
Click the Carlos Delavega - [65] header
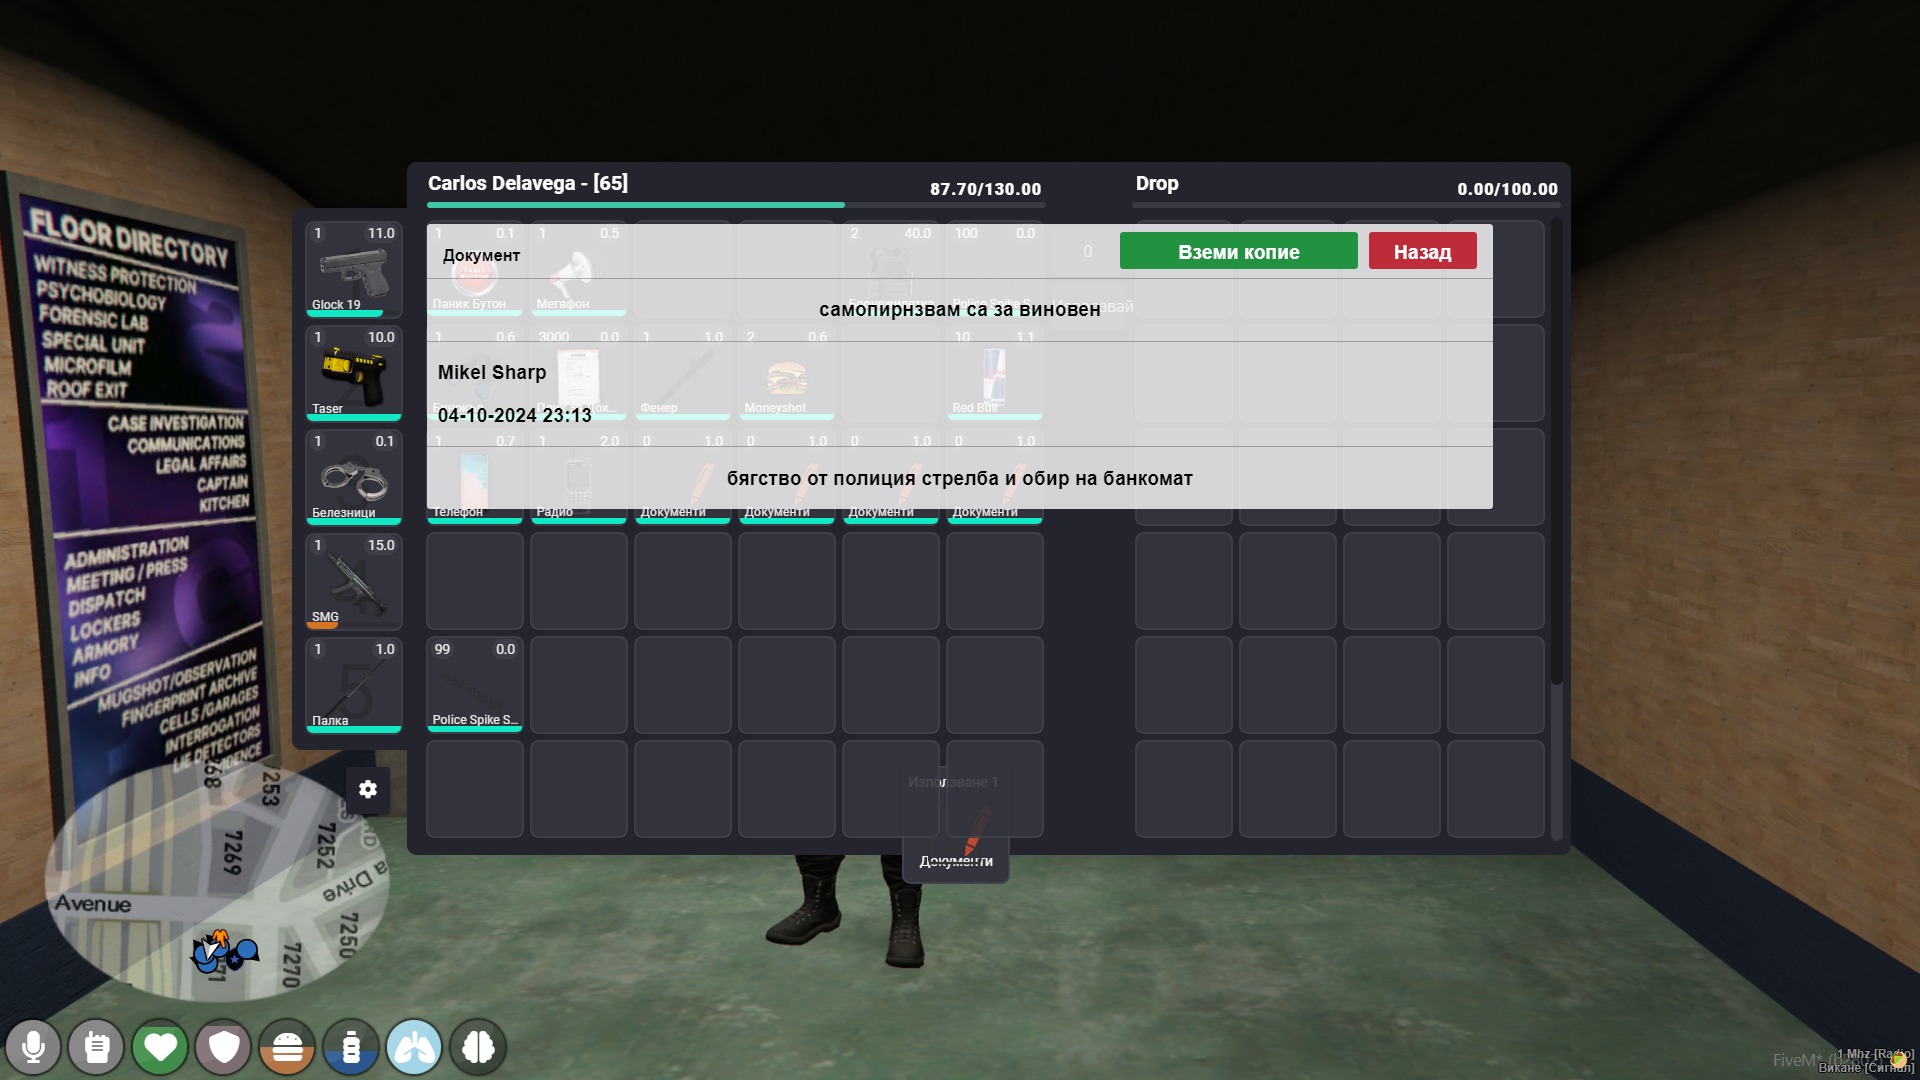pyautogui.click(x=528, y=184)
